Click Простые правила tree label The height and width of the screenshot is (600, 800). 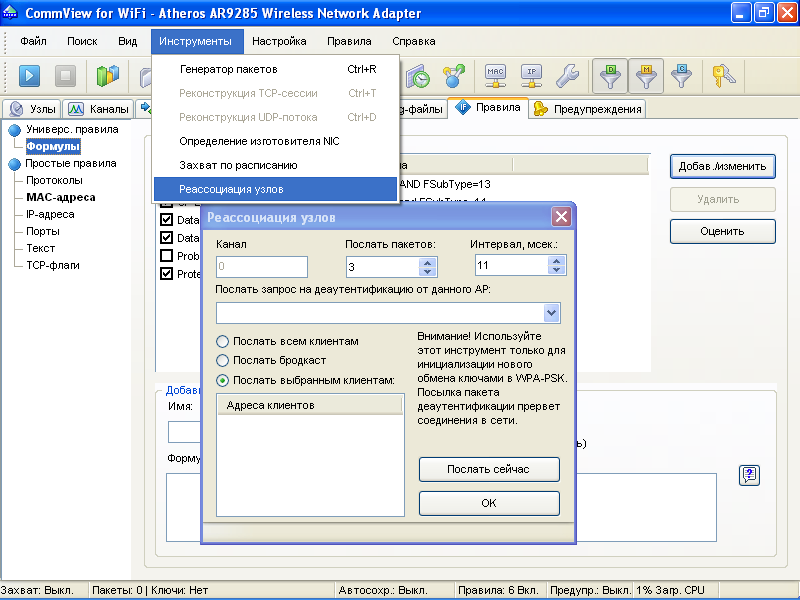[71, 164]
